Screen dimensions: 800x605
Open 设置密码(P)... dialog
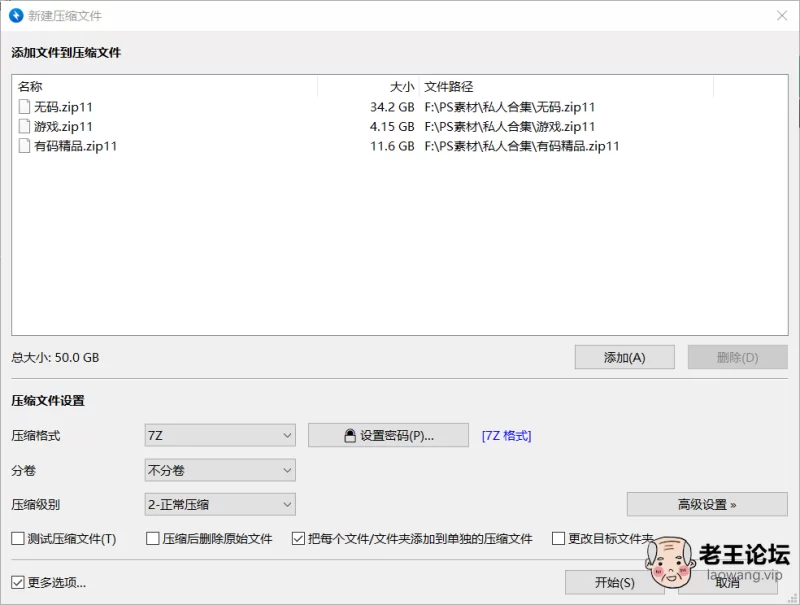point(388,435)
